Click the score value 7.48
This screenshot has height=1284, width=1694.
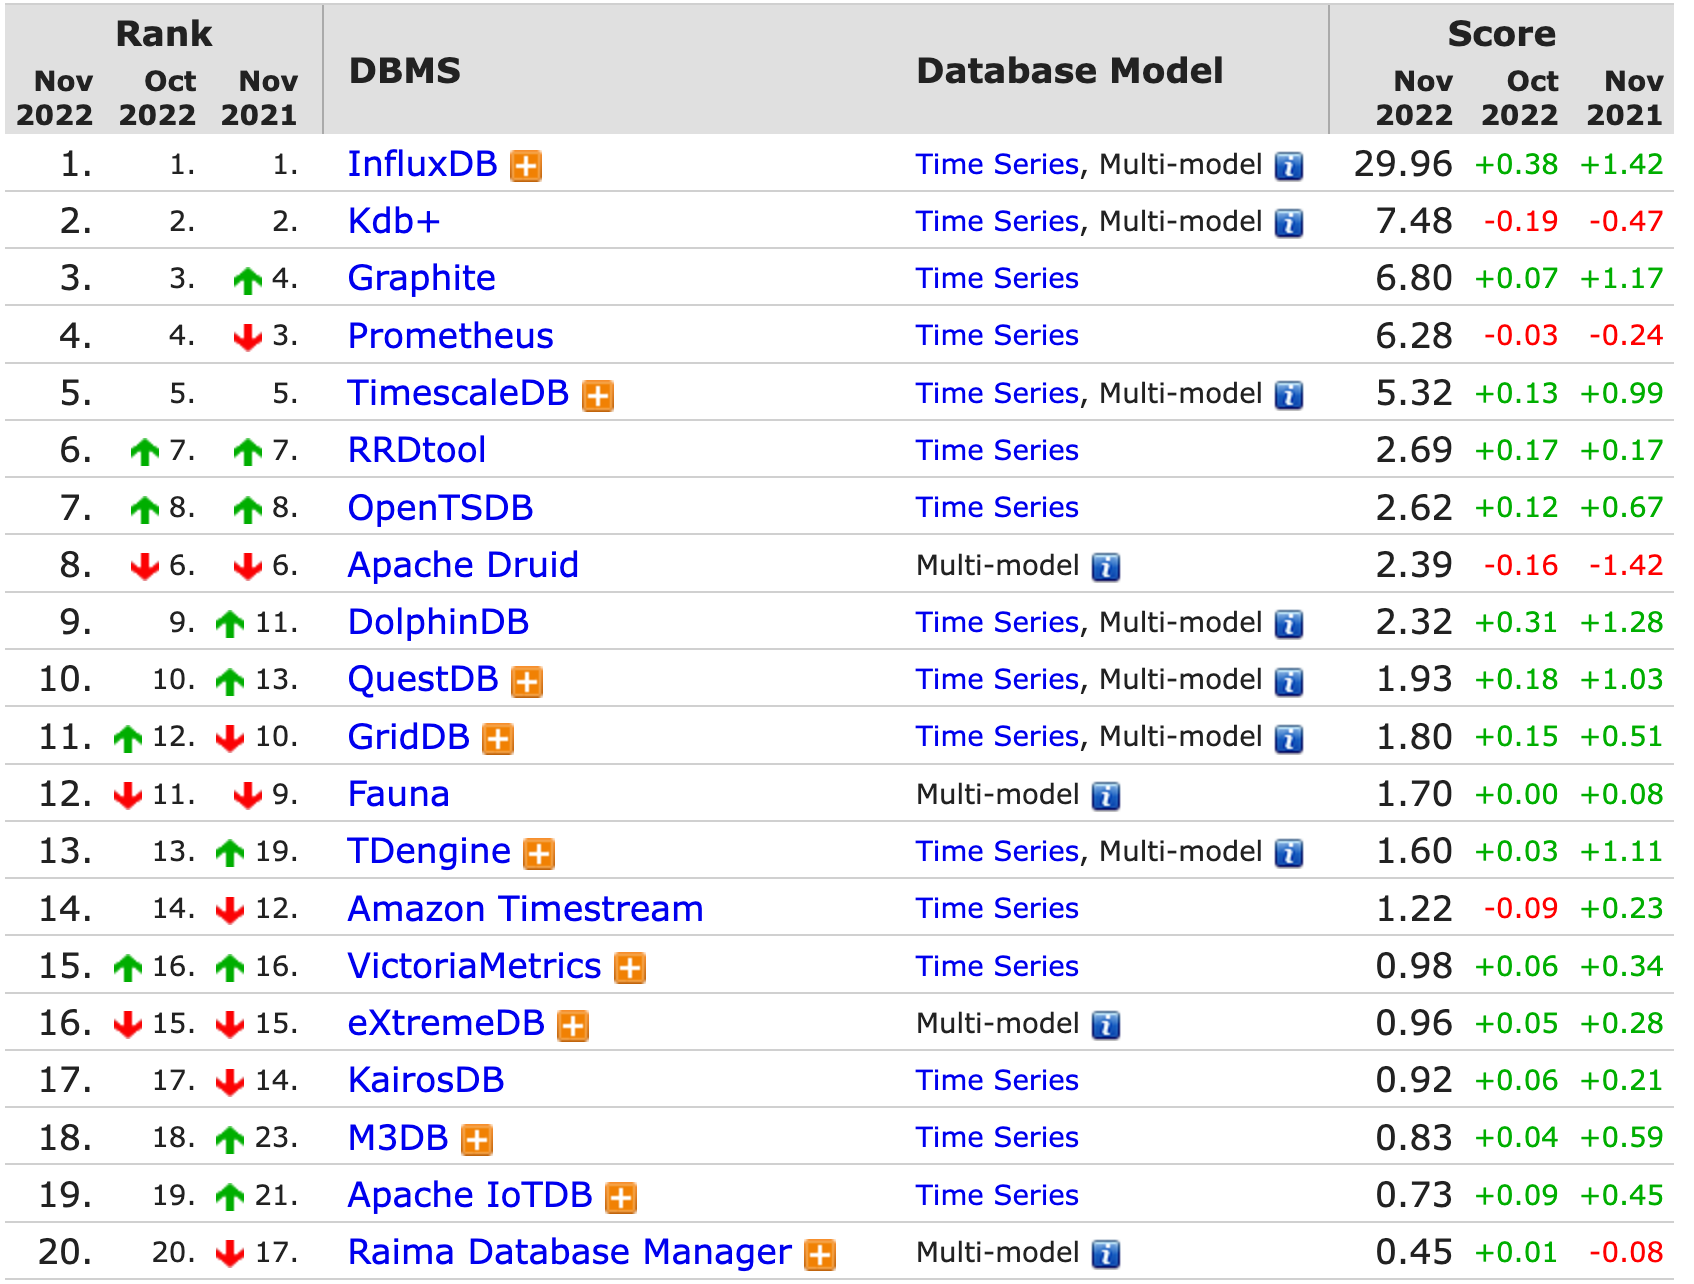pos(1414,221)
